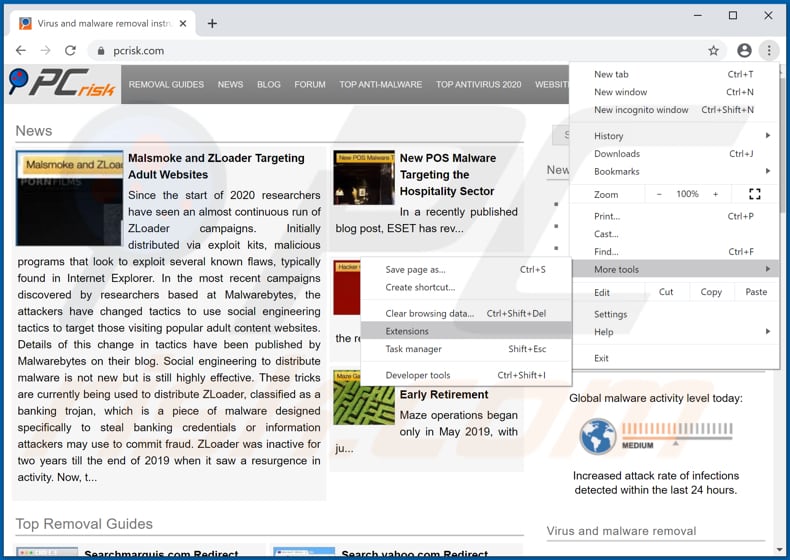Expand the History submenu
This screenshot has width=790, height=560.
680,136
